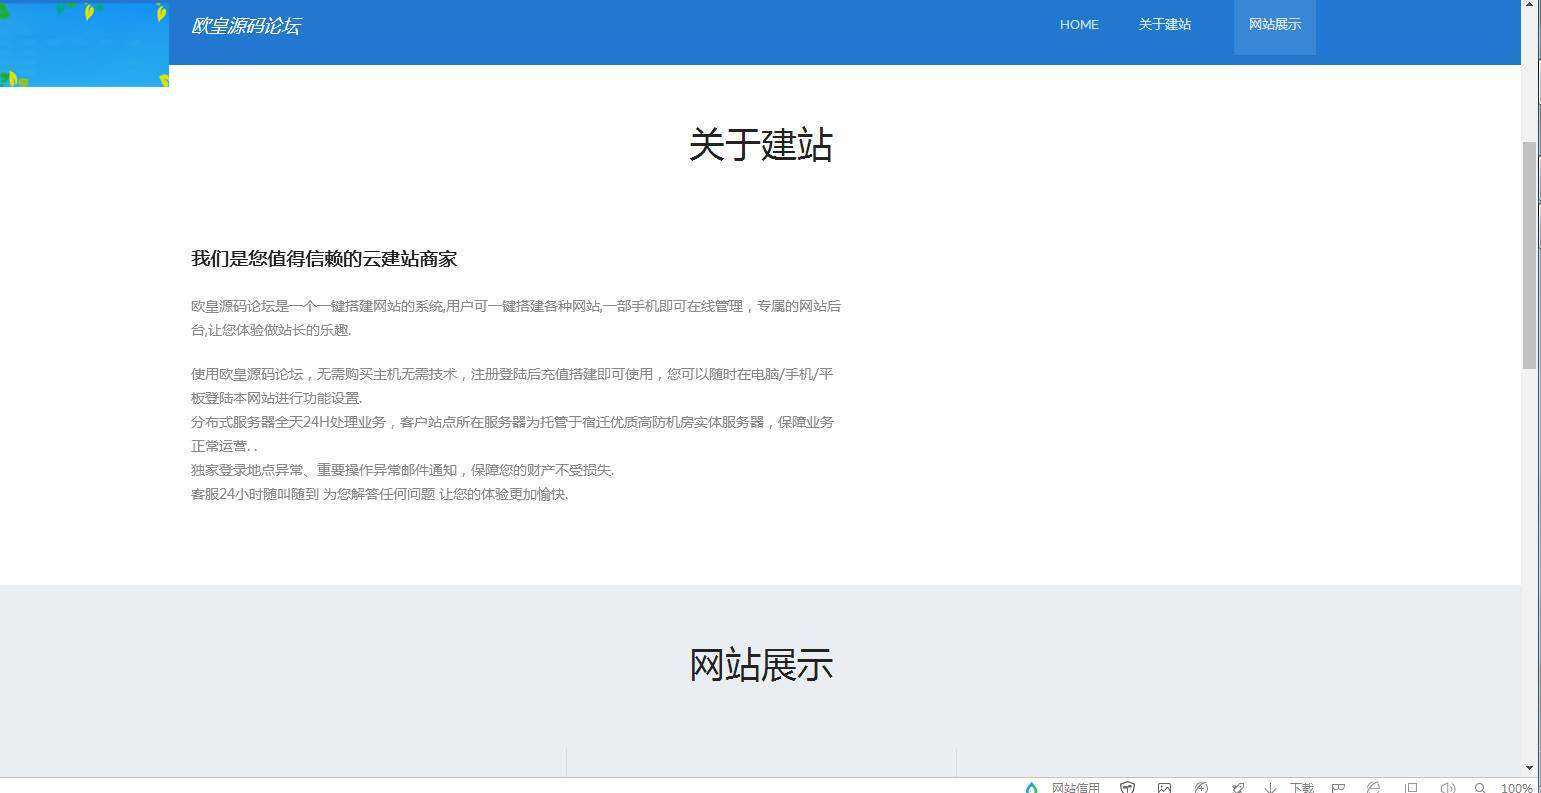Image resolution: width=1541 pixels, height=793 pixels.
Task: Open the screenshot pen tool icon in status bar
Action: [x=1238, y=787]
